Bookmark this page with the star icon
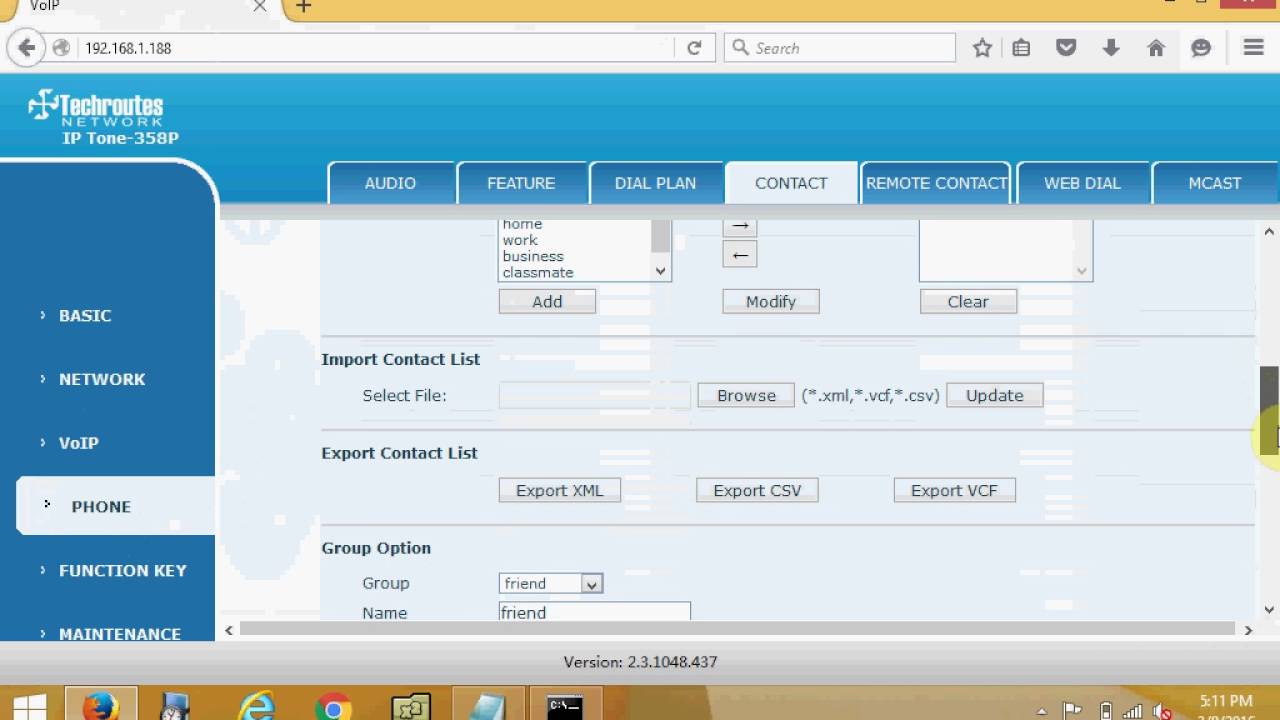Image resolution: width=1280 pixels, height=720 pixels. (x=982, y=48)
